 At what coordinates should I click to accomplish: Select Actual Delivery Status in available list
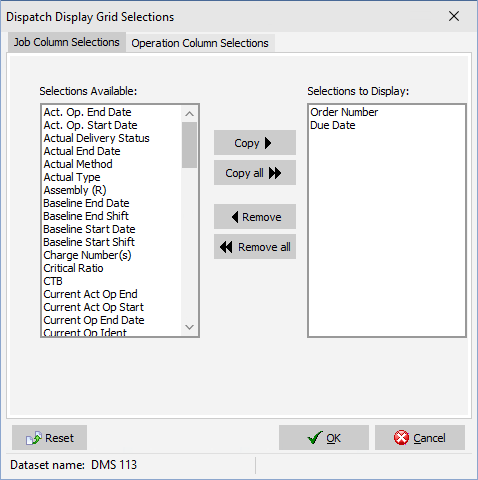tap(96, 138)
